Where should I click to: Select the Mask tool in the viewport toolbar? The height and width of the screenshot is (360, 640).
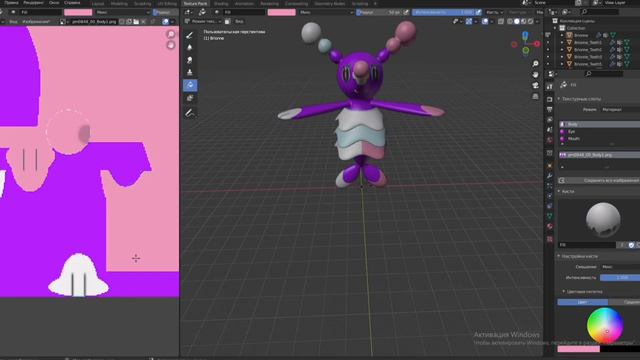point(190,98)
